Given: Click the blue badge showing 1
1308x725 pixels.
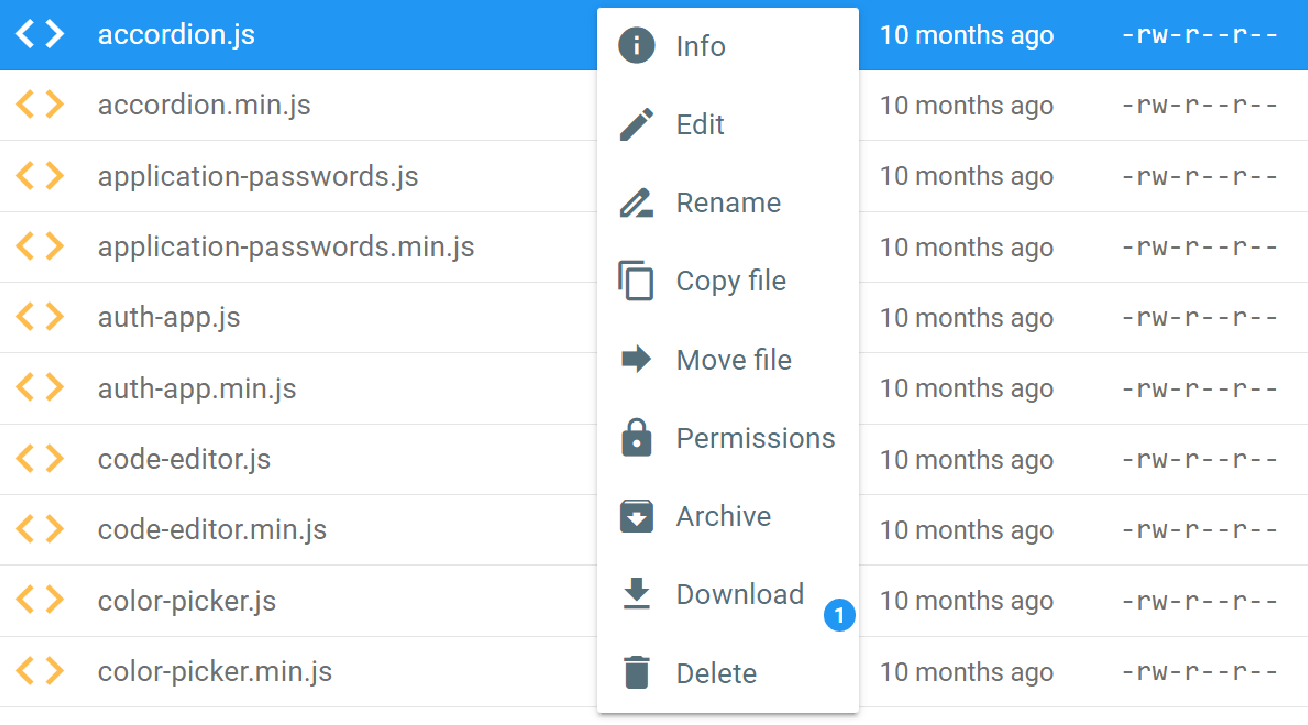Looking at the screenshot, I should (x=840, y=616).
